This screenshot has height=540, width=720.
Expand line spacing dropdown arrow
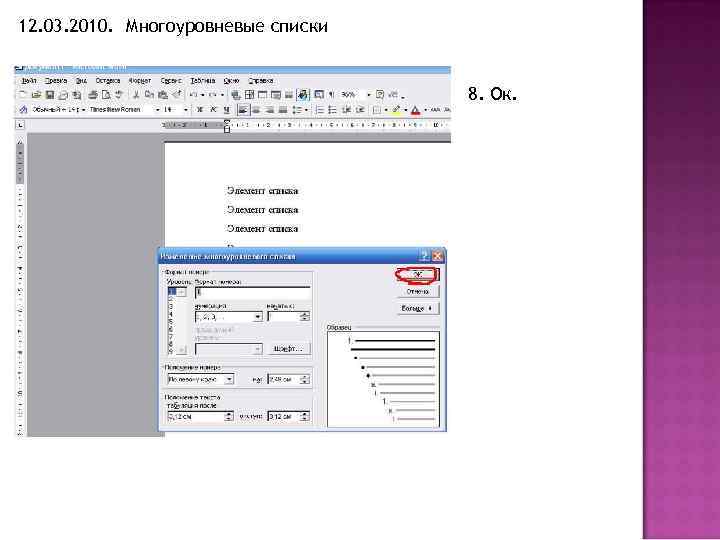306,110
